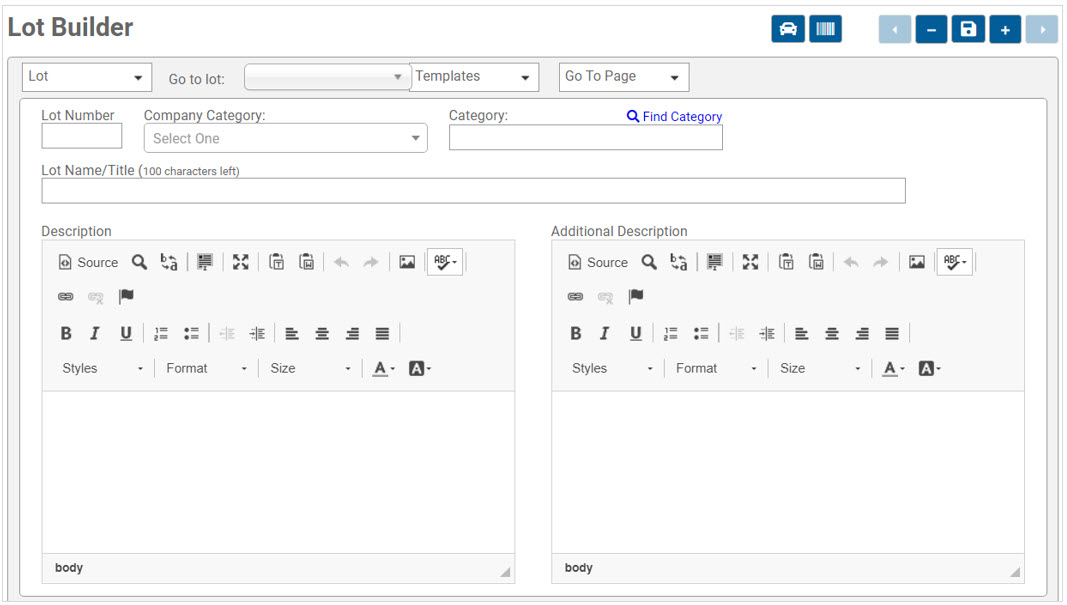Open Format dropdown in Description editor

[206, 368]
